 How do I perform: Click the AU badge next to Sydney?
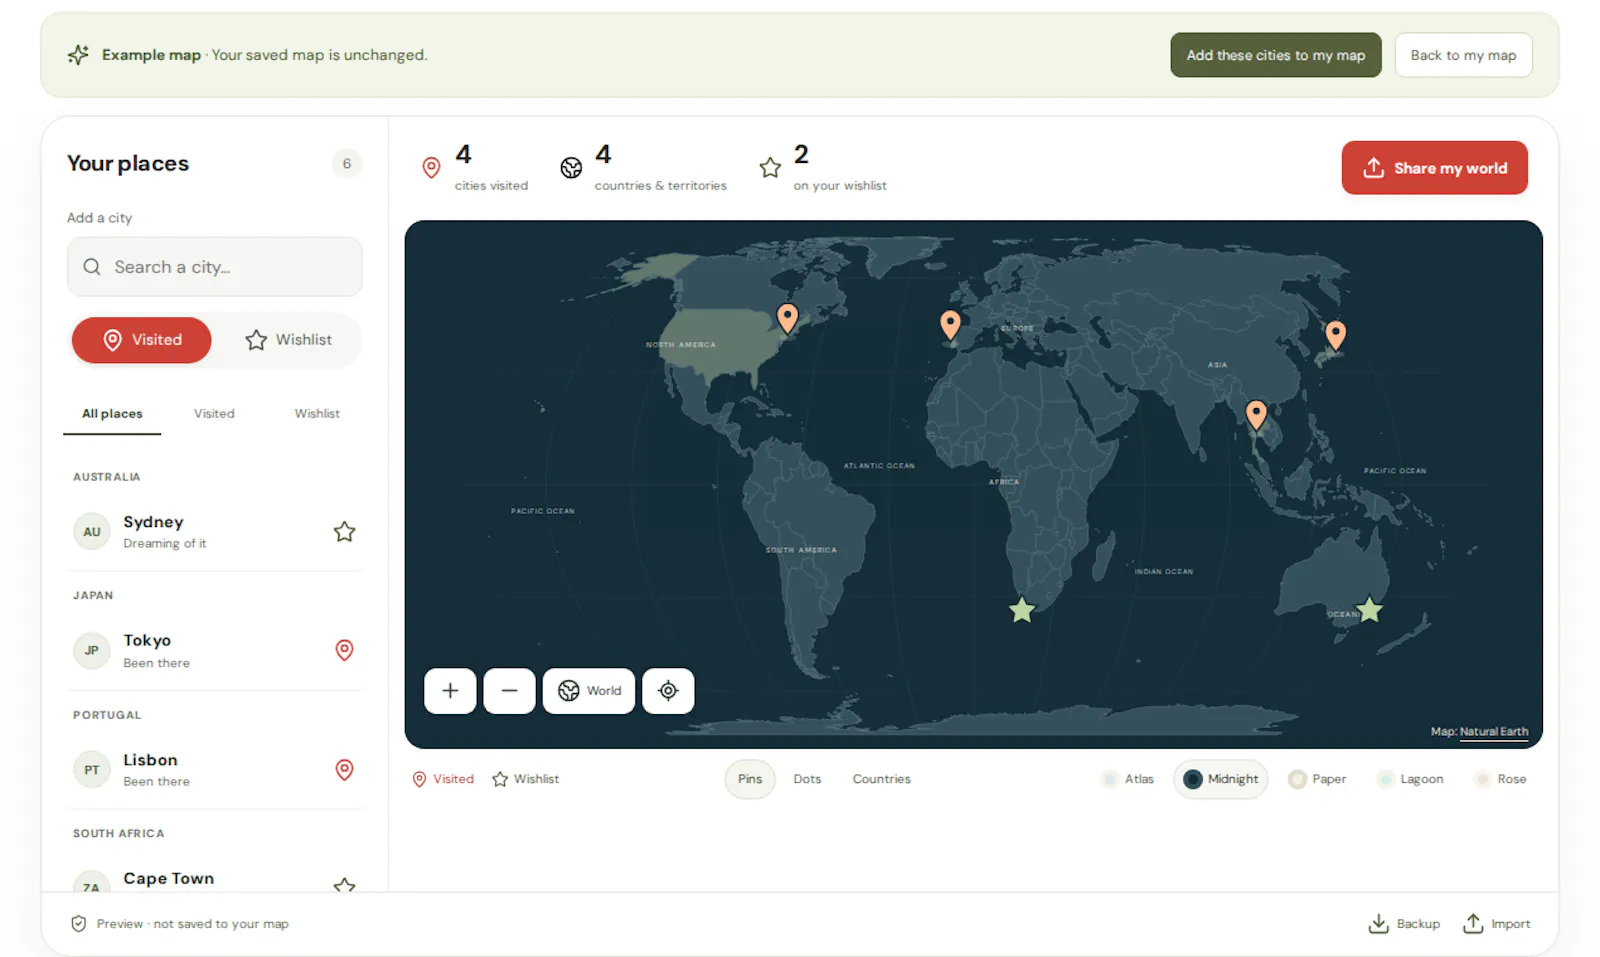92,532
